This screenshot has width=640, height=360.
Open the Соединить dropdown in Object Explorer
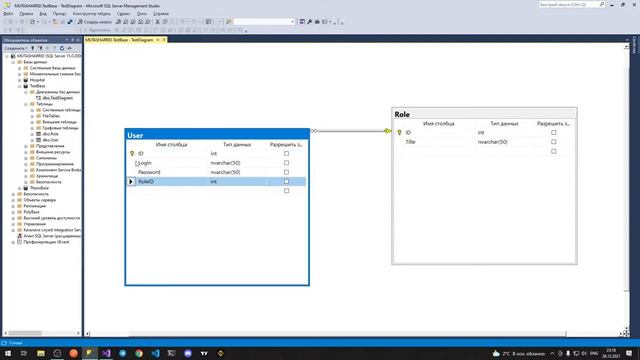(x=16, y=48)
